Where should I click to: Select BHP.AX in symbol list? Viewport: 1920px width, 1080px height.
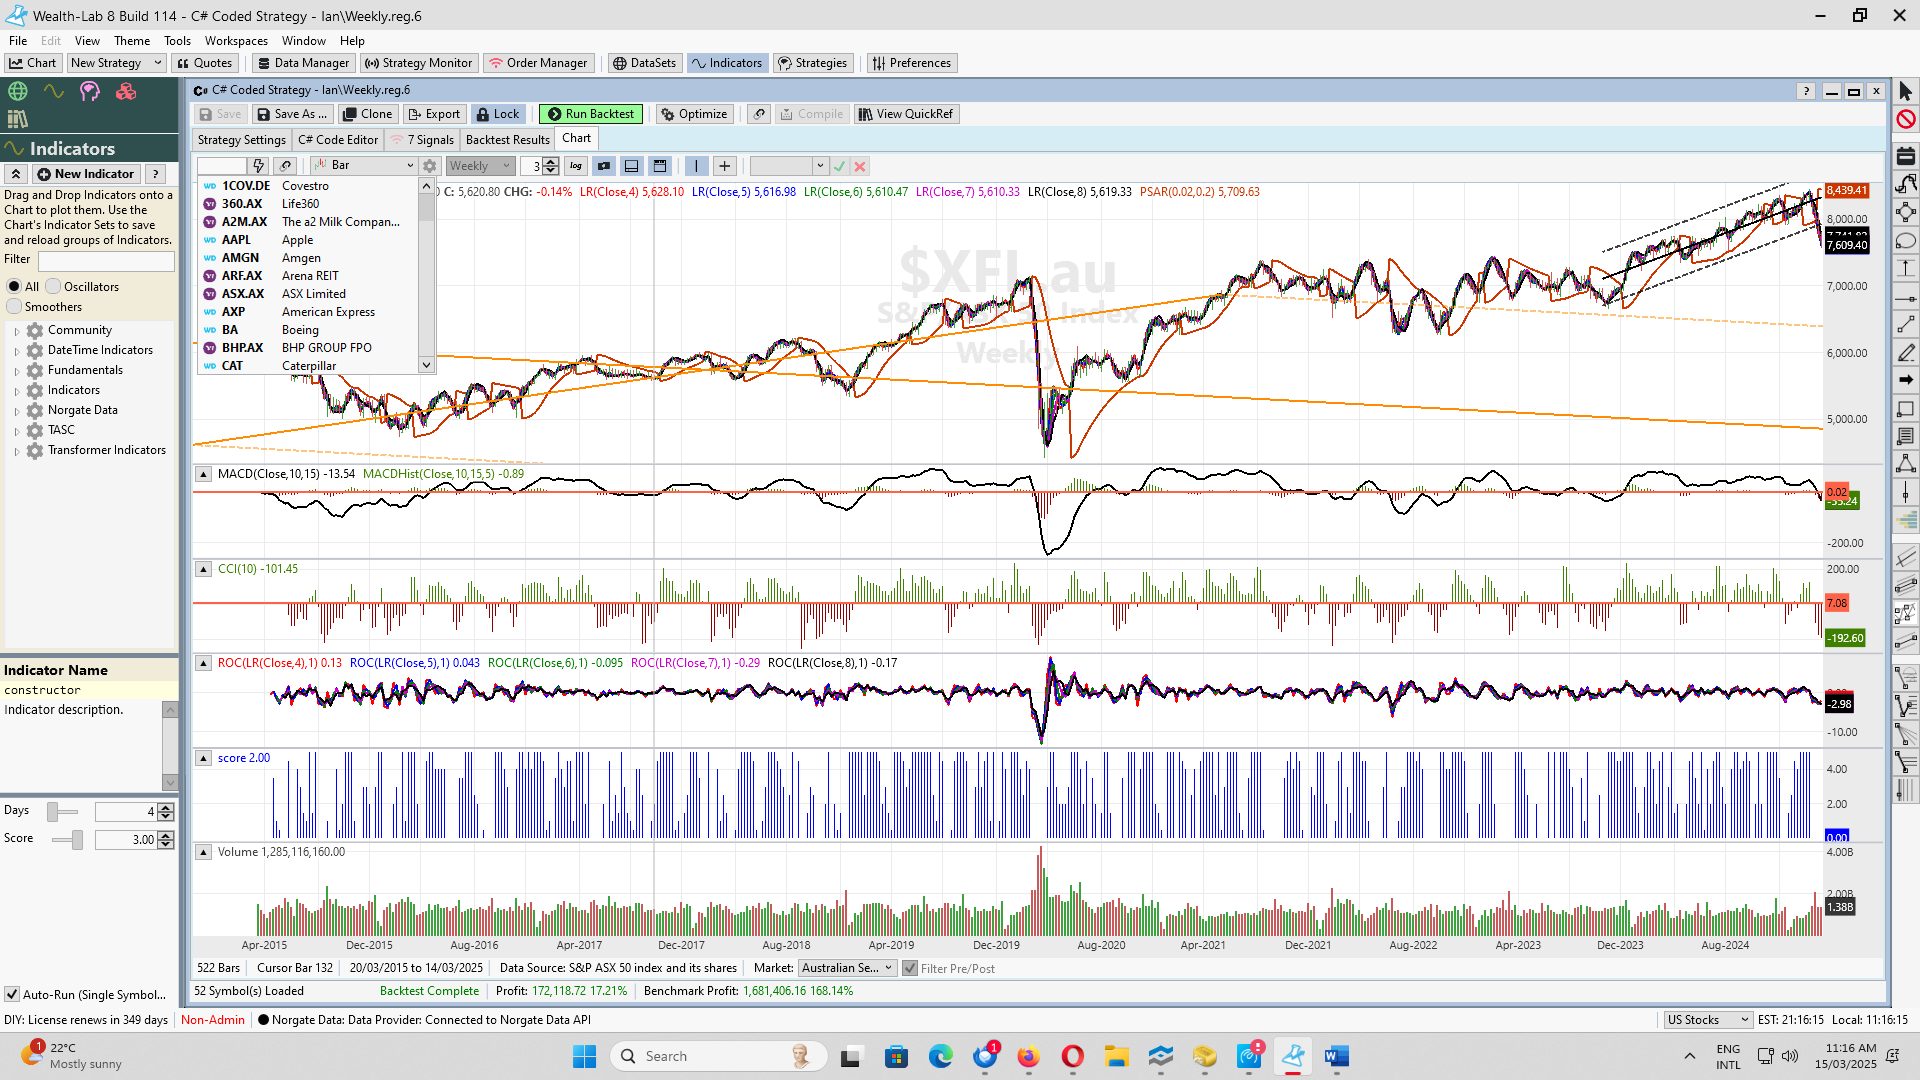click(x=242, y=348)
